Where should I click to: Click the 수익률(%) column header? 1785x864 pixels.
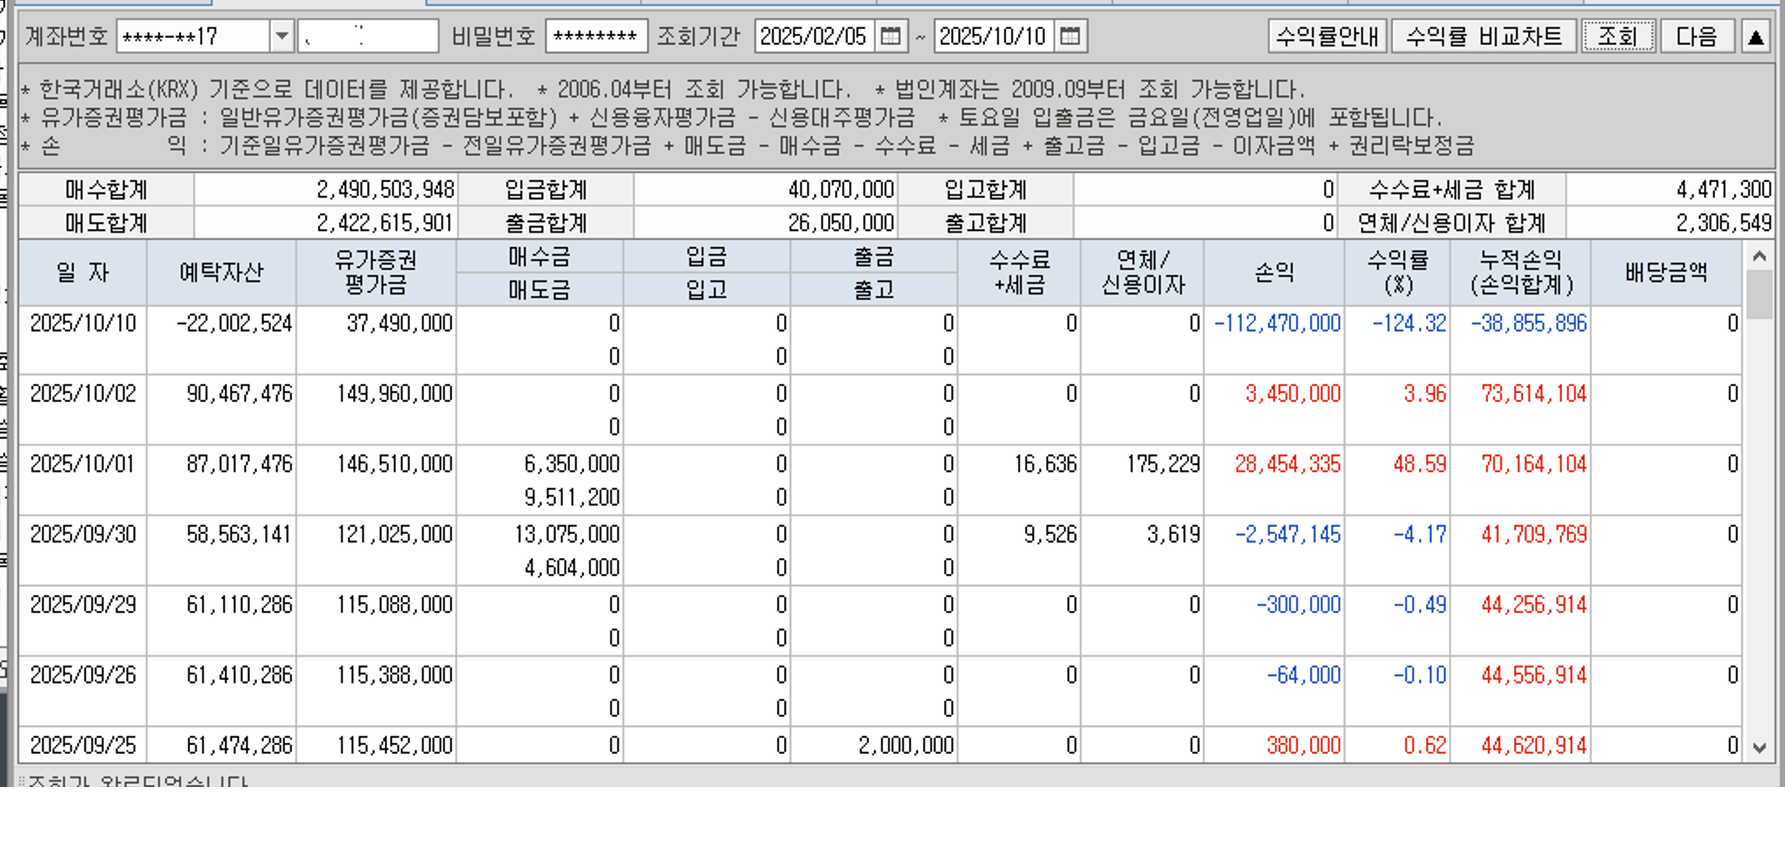(1397, 273)
